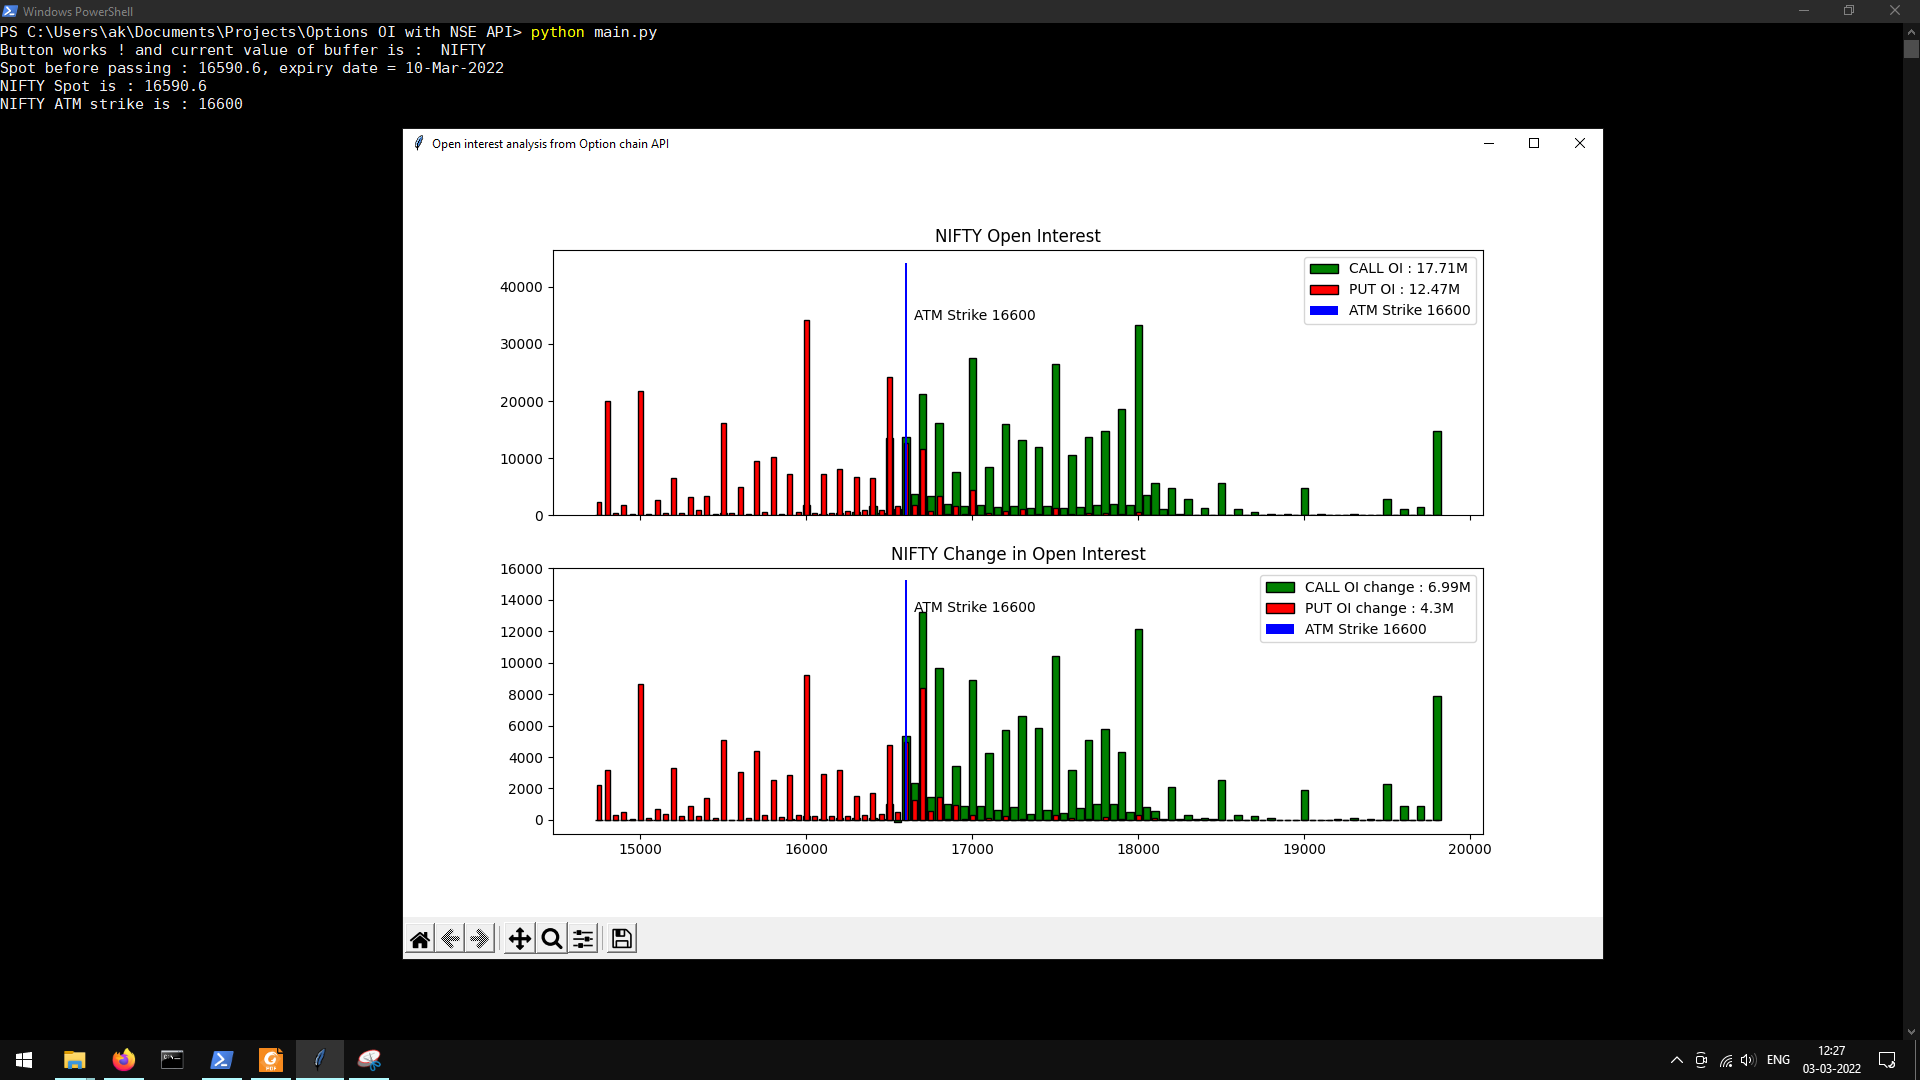Click 'NIFTY Open Interest' chart title

[1017, 236]
